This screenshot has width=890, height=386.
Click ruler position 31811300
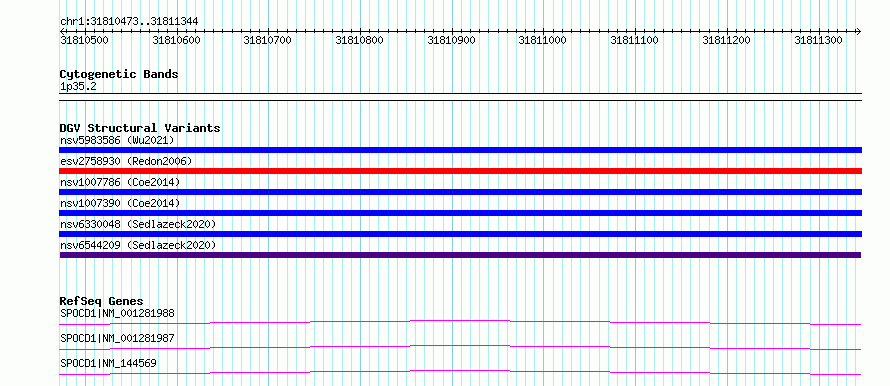click(x=818, y=40)
